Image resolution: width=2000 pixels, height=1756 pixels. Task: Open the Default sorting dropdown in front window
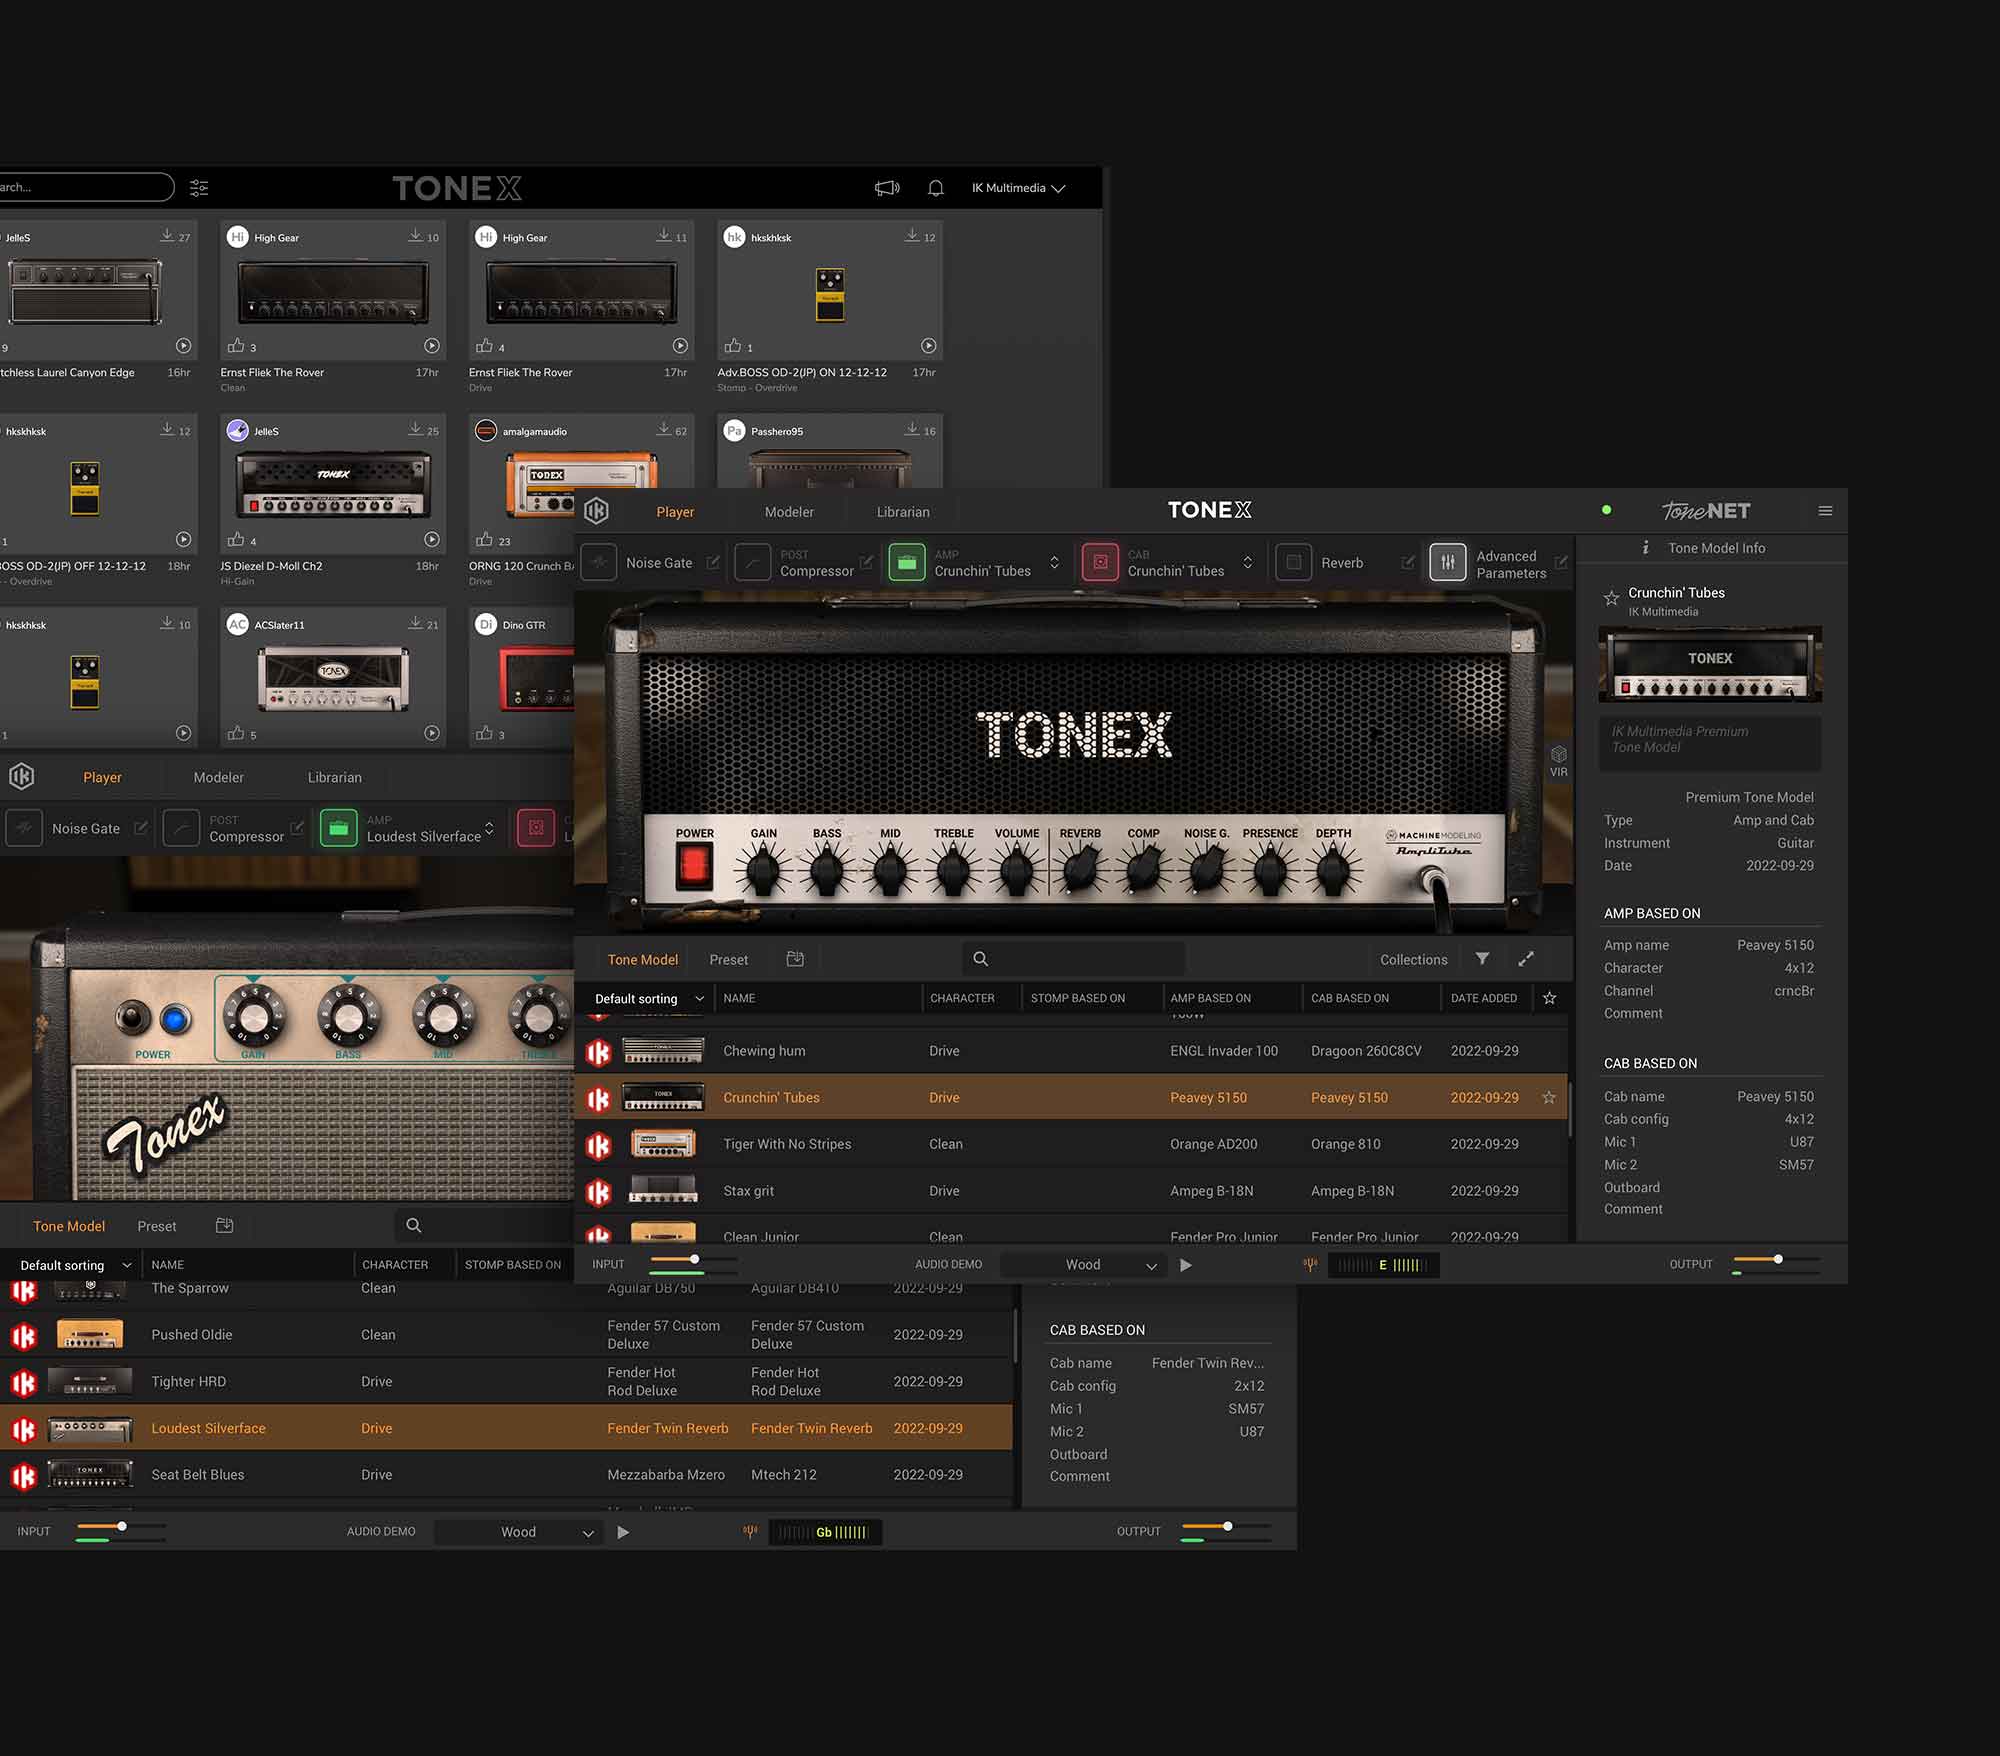pyautogui.click(x=648, y=998)
